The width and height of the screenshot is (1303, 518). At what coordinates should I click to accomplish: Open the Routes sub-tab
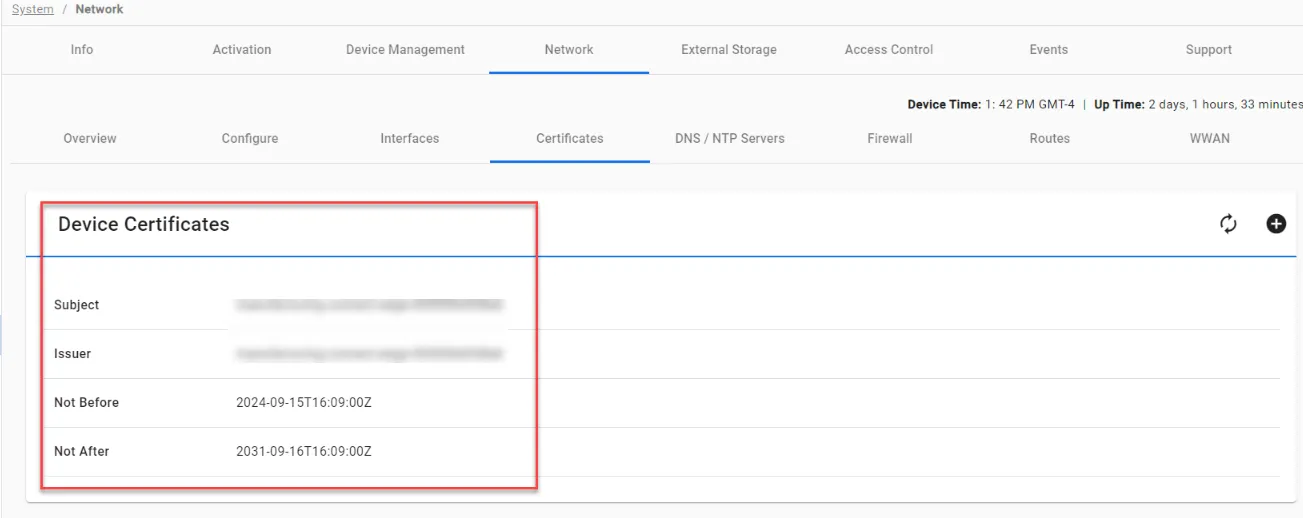1050,138
